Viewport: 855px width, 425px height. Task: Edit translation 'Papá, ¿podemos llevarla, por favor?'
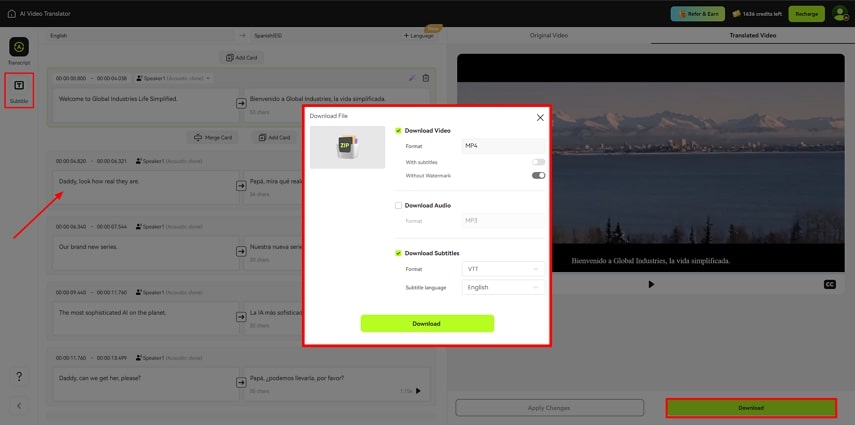[x=337, y=384]
